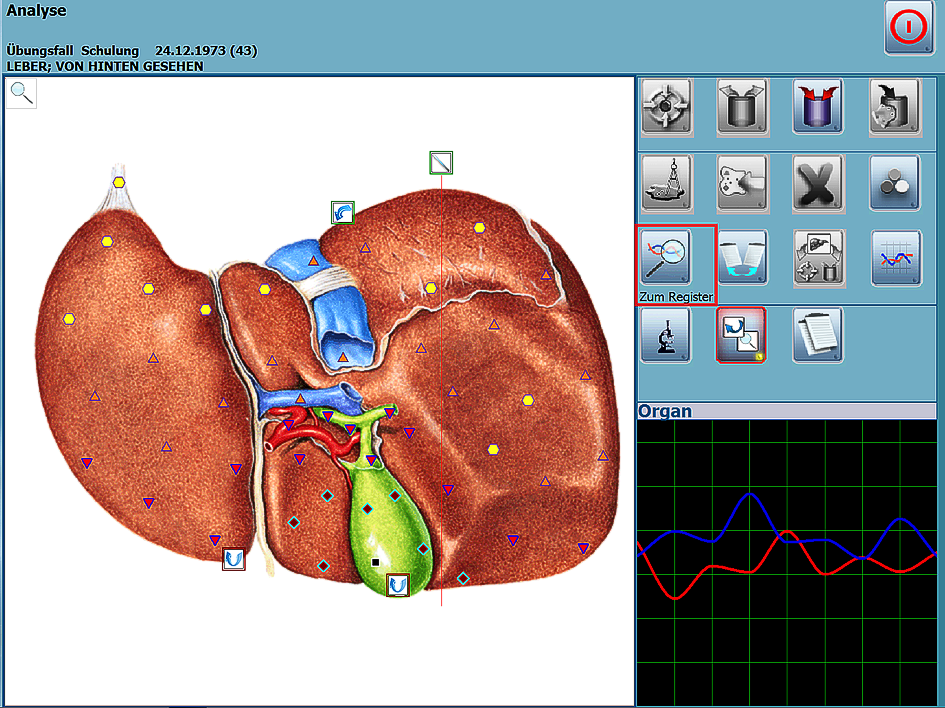
Task: Click the gray cylinder with outward arrows
Action: point(742,107)
